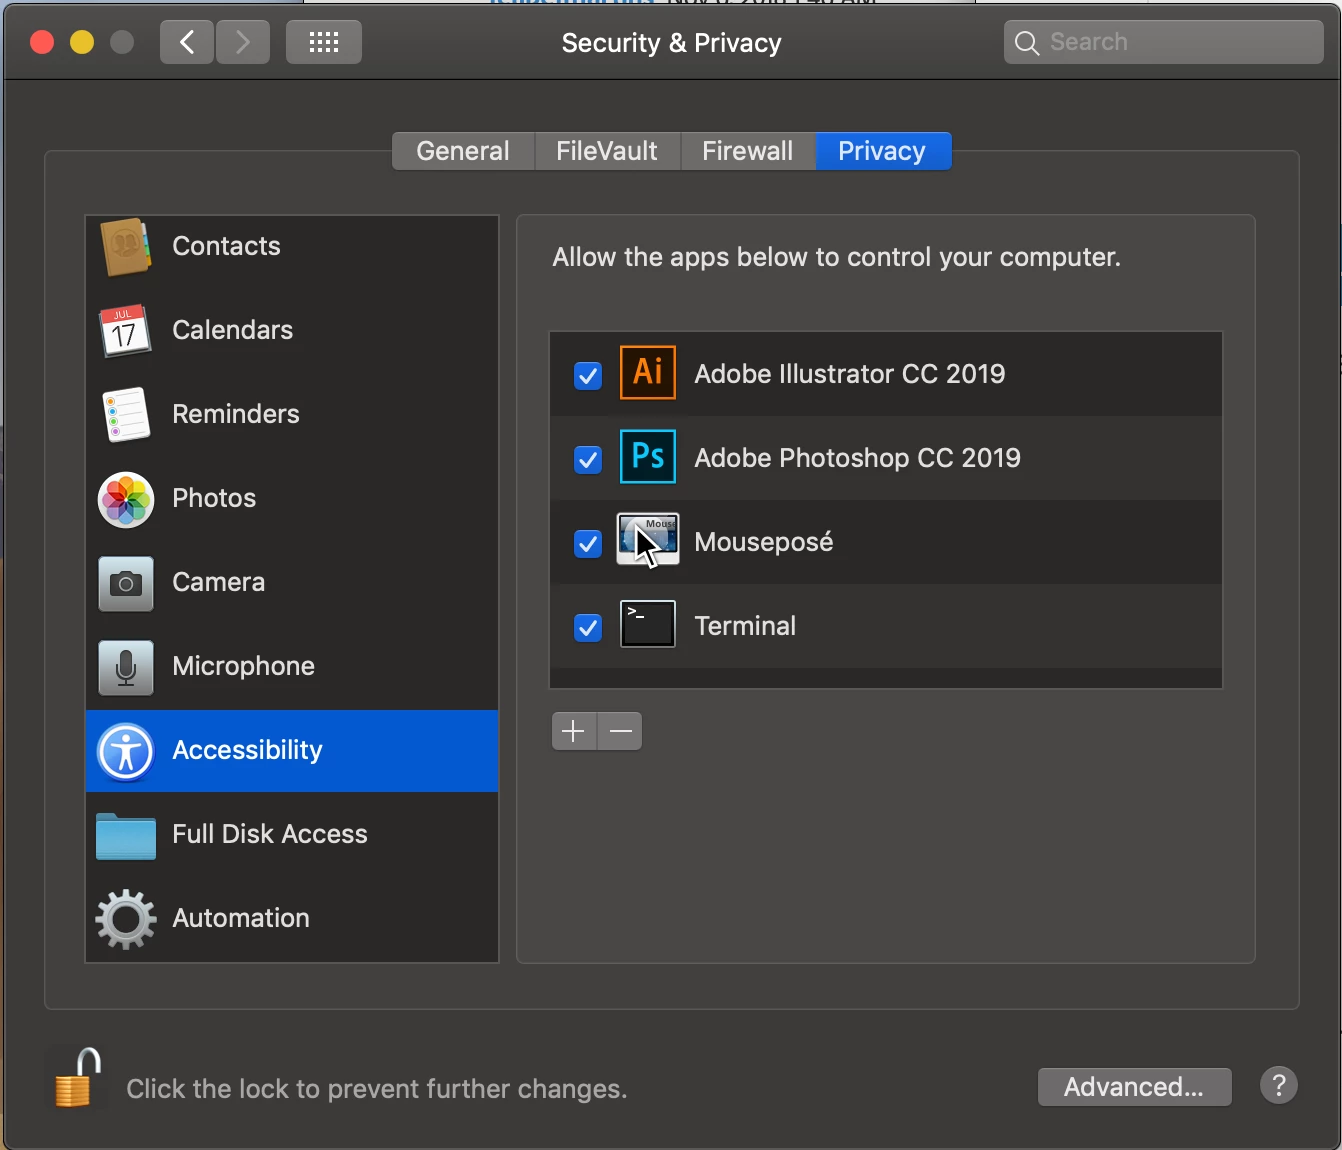Image resolution: width=1342 pixels, height=1150 pixels.
Task: Switch to the General tab
Action: (x=463, y=151)
